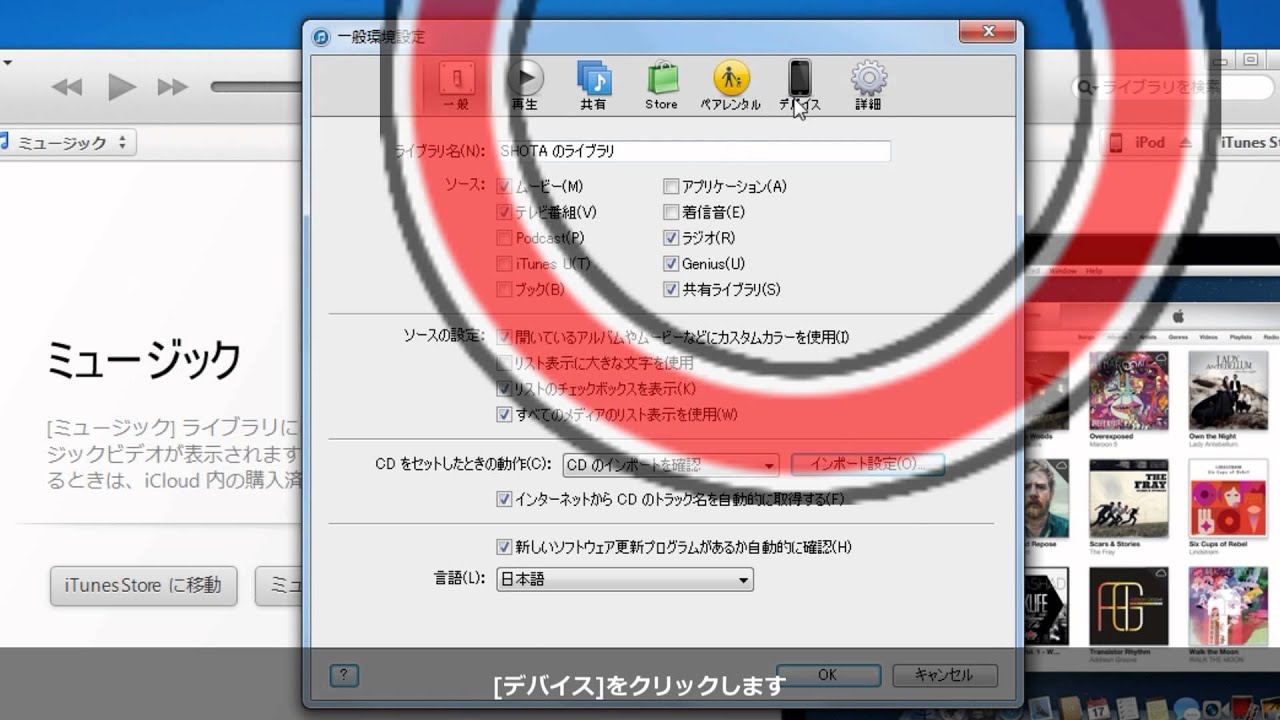1280x720 pixels.
Task: Toggle the custom color for open albums checkbox
Action: [504, 337]
